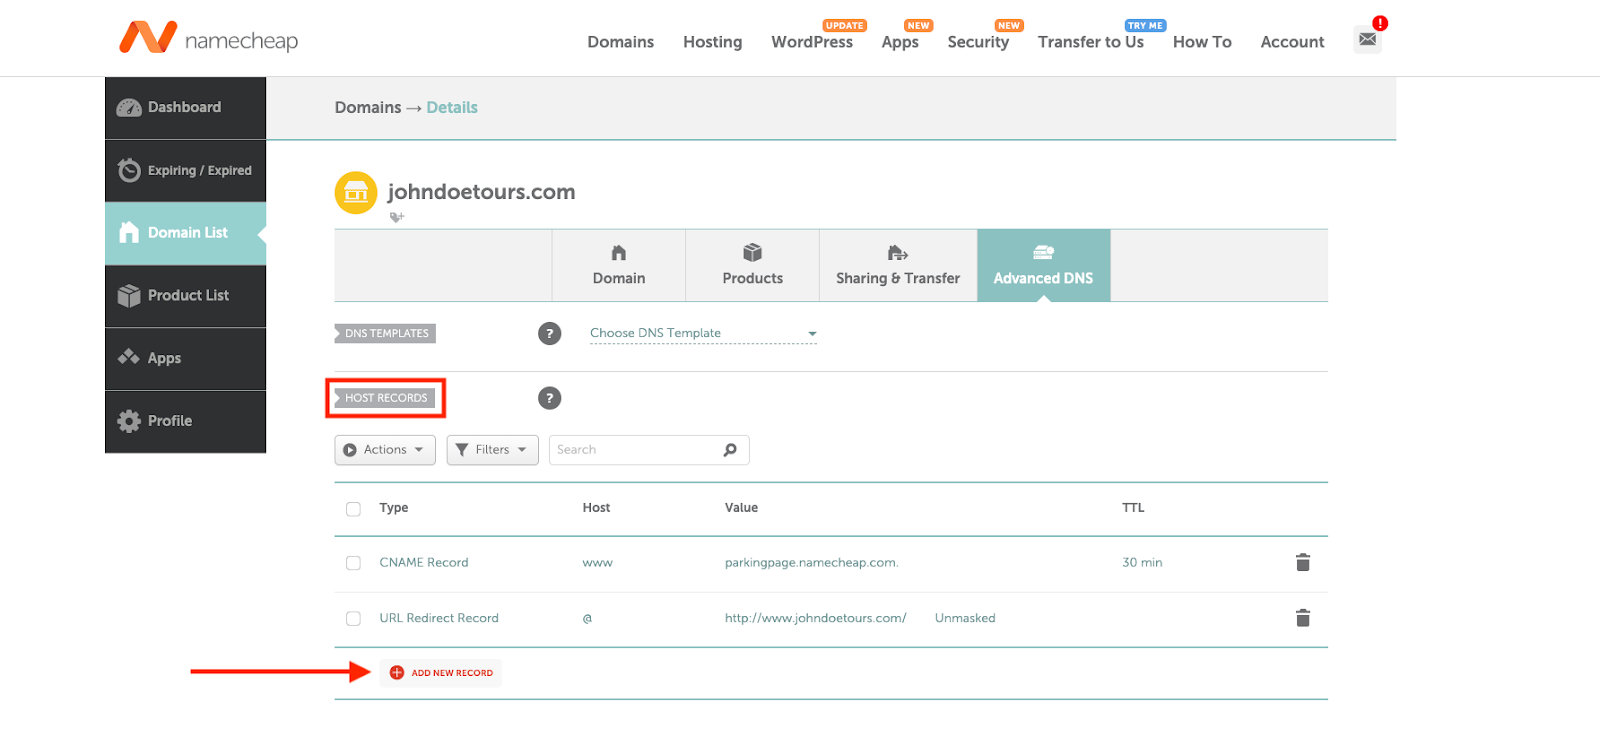
Task: Switch to the Sharing & Transfer tab
Action: pyautogui.click(x=898, y=266)
